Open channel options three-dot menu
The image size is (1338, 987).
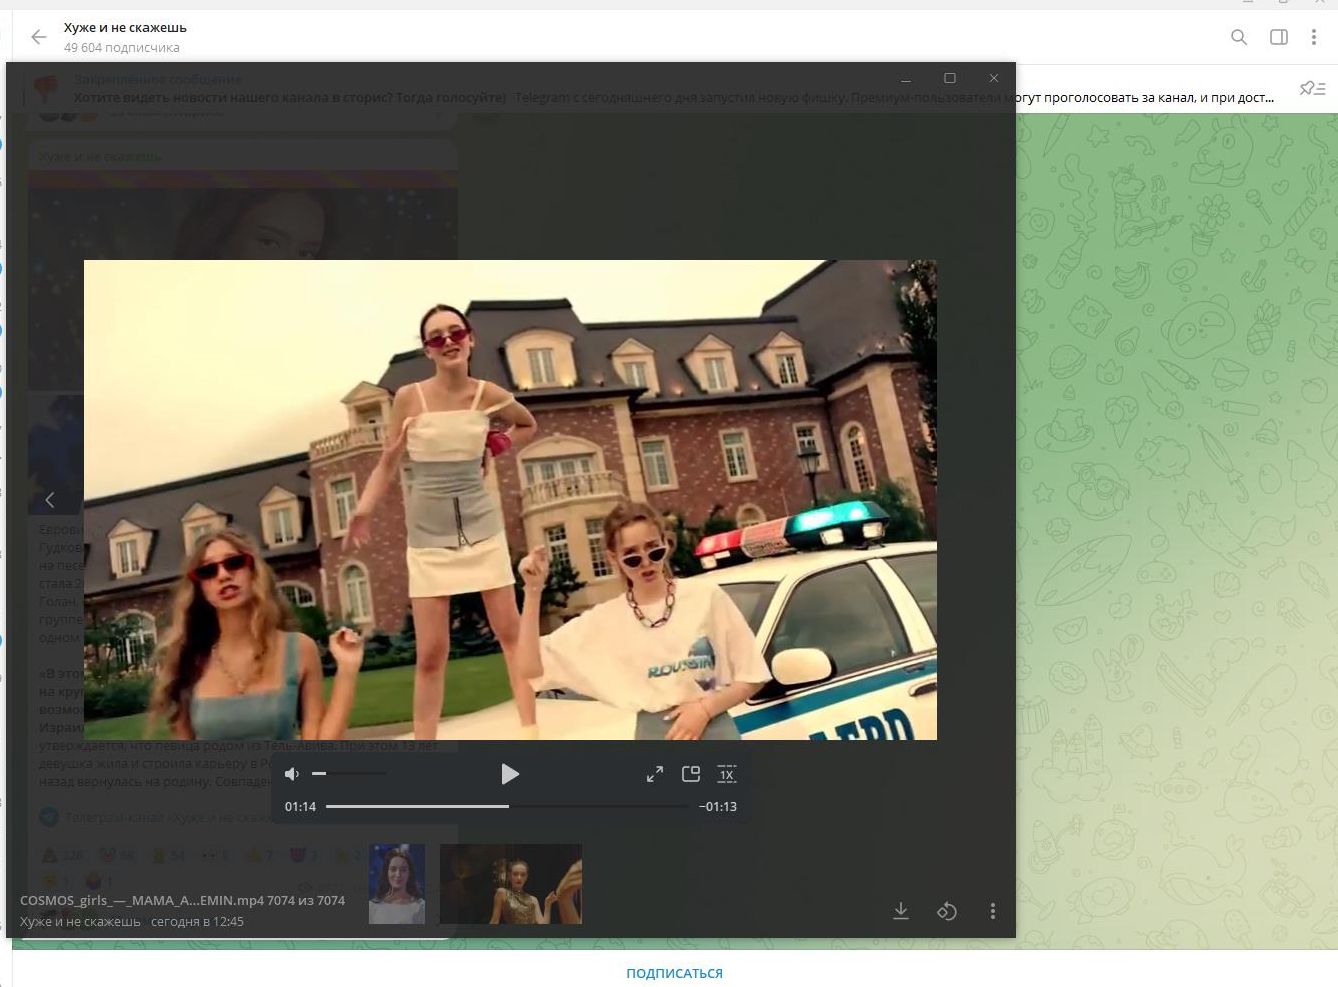[x=1314, y=37]
